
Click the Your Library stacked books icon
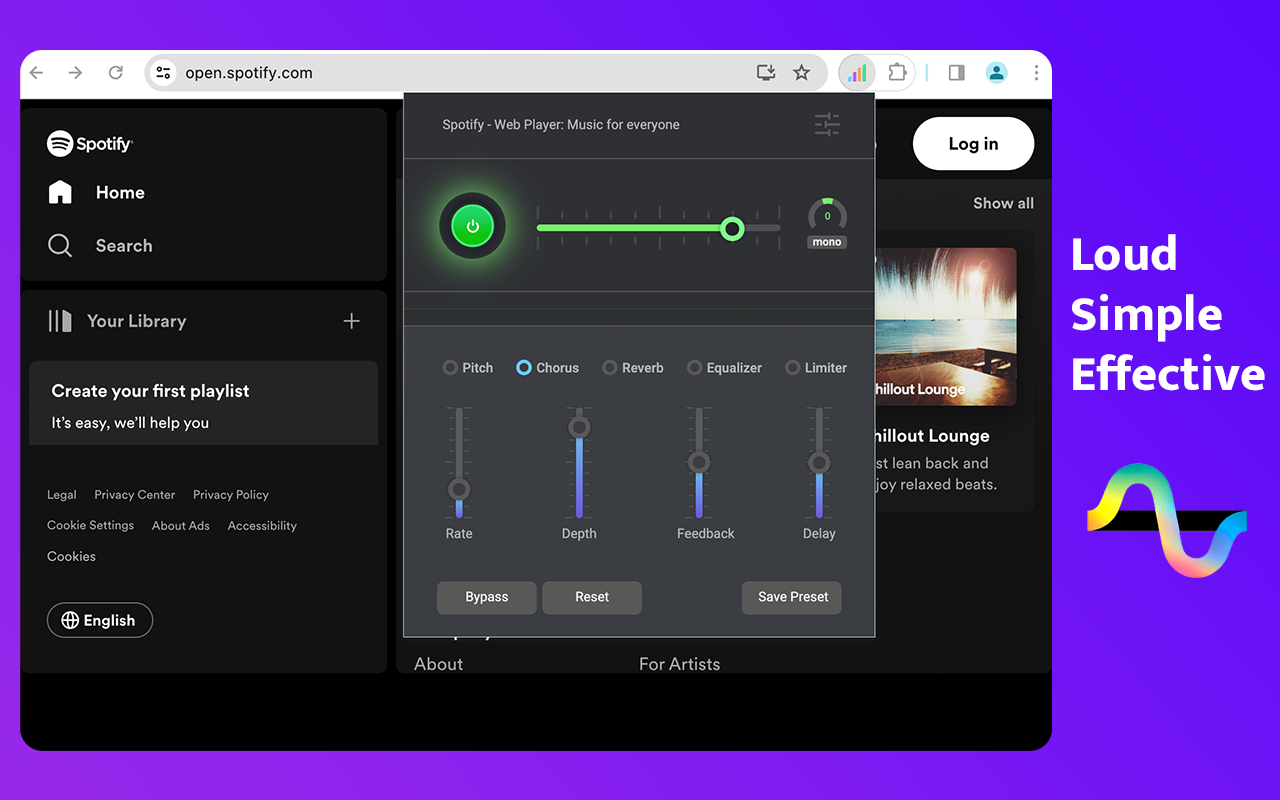60,321
